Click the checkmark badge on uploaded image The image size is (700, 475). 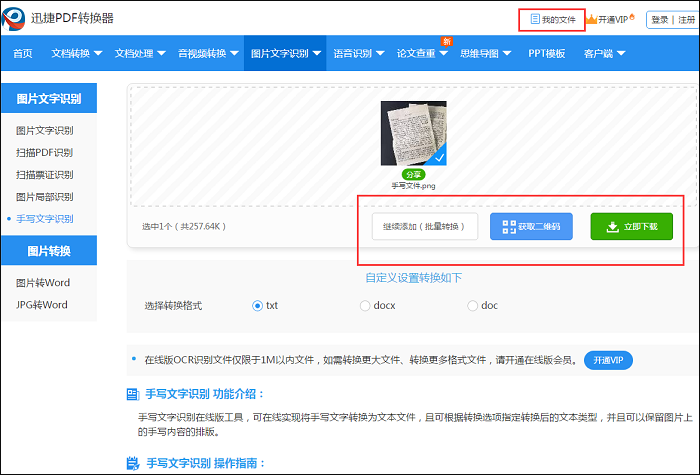439,157
